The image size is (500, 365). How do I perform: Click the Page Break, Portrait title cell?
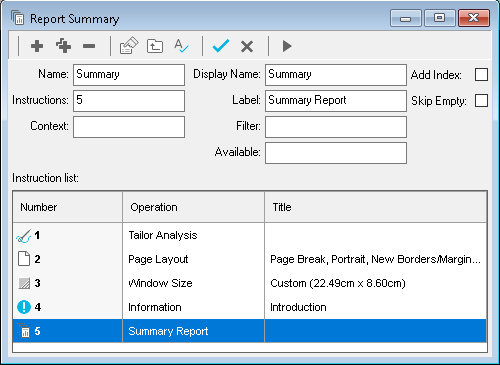(376, 259)
